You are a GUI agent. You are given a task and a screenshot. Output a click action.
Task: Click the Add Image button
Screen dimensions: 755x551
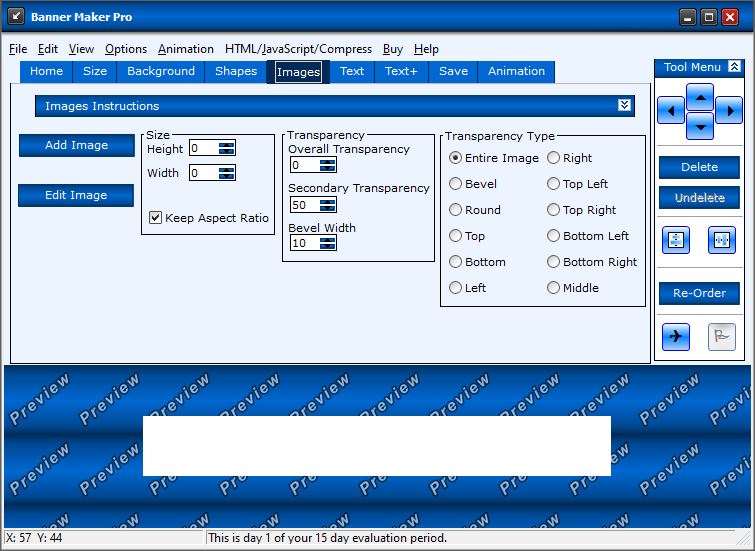click(x=77, y=145)
